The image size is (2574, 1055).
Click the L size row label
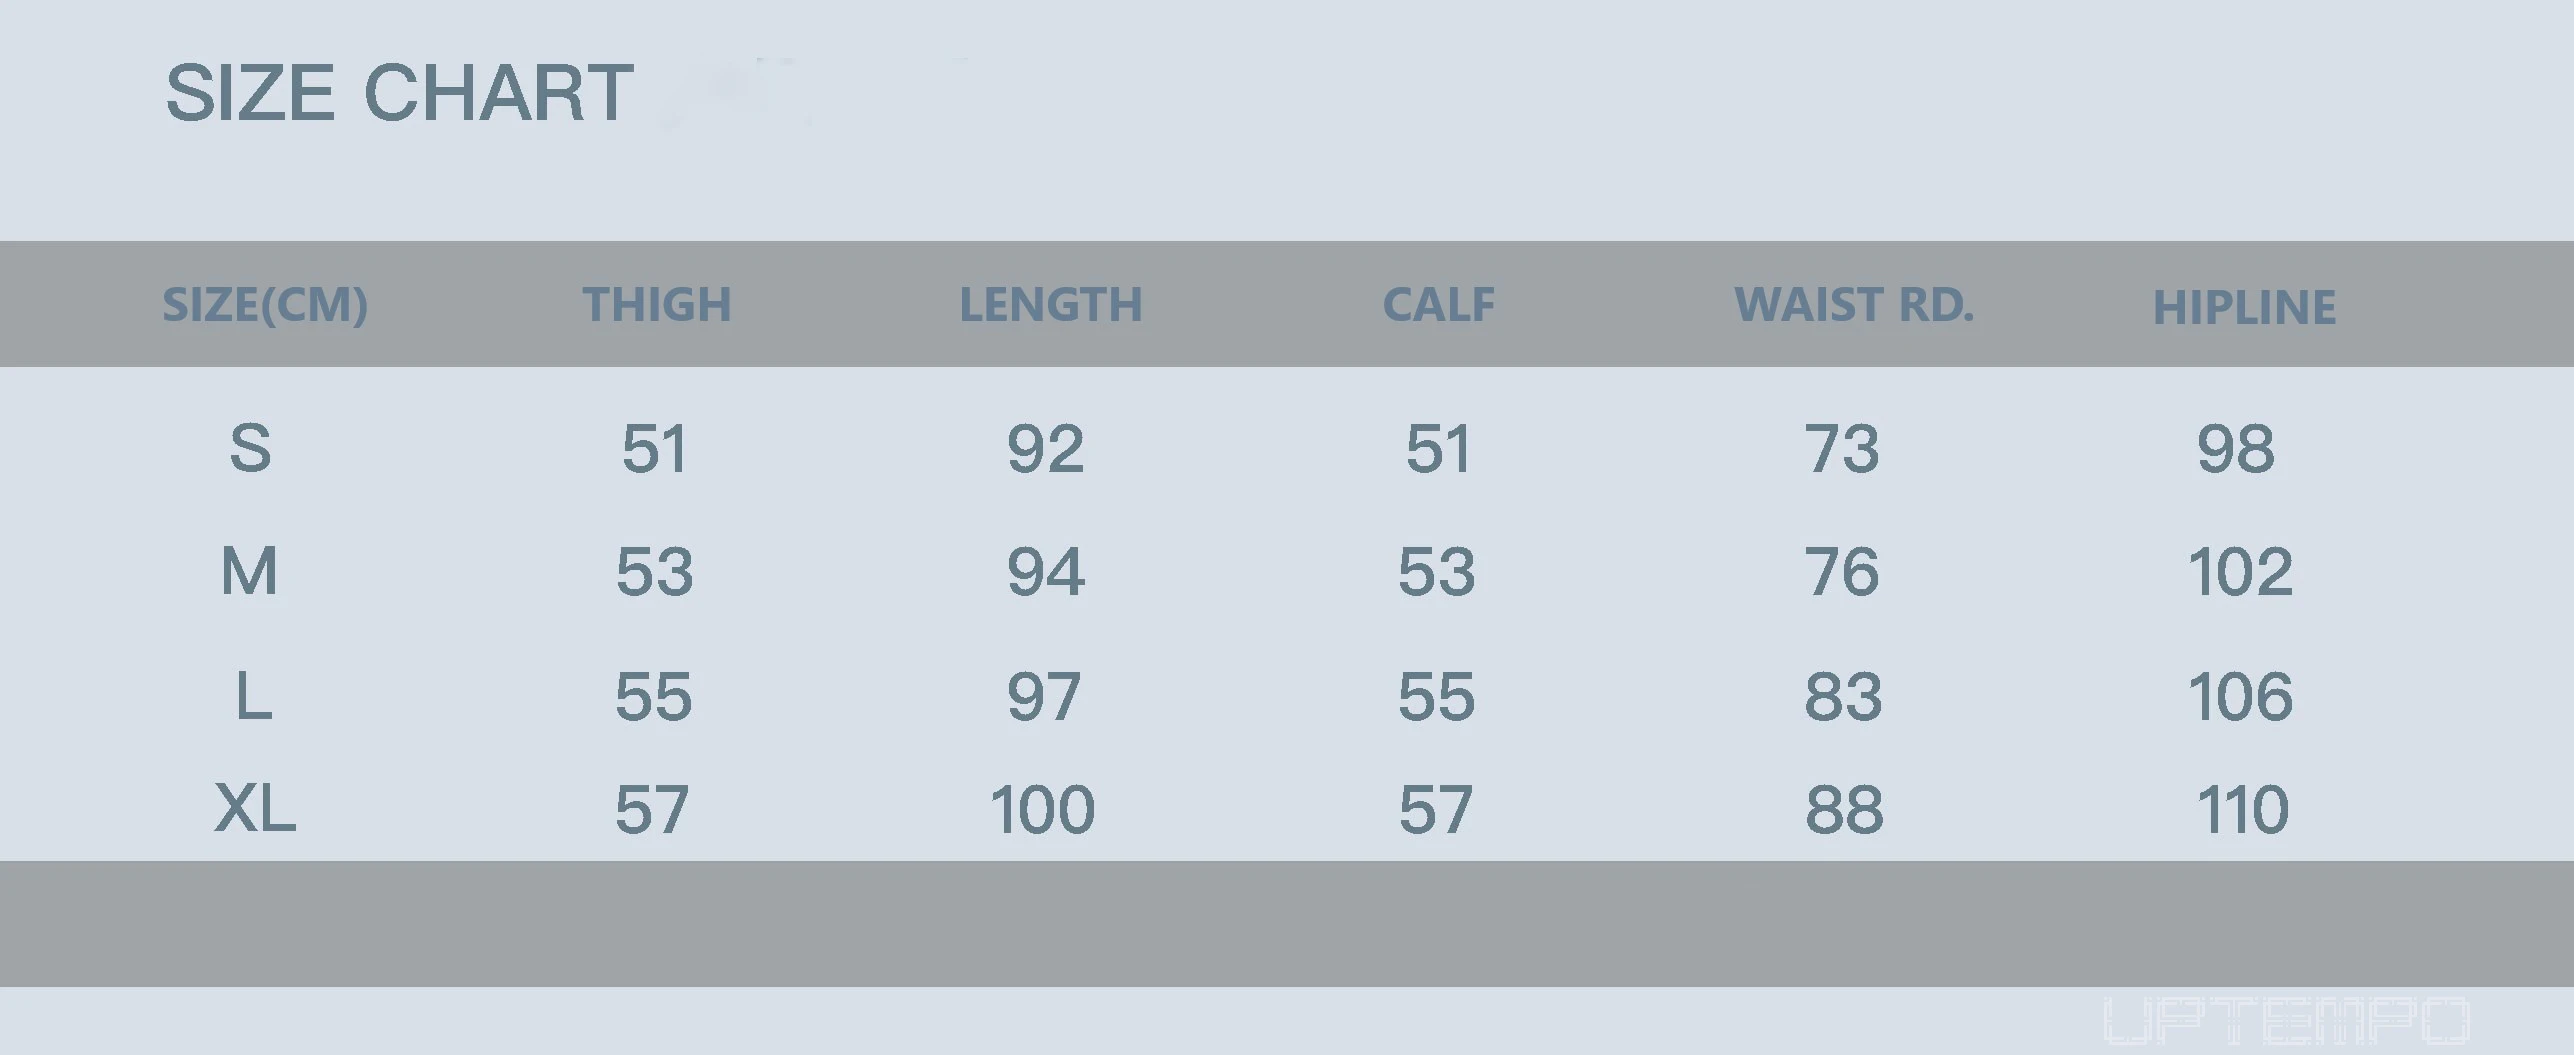tap(254, 696)
